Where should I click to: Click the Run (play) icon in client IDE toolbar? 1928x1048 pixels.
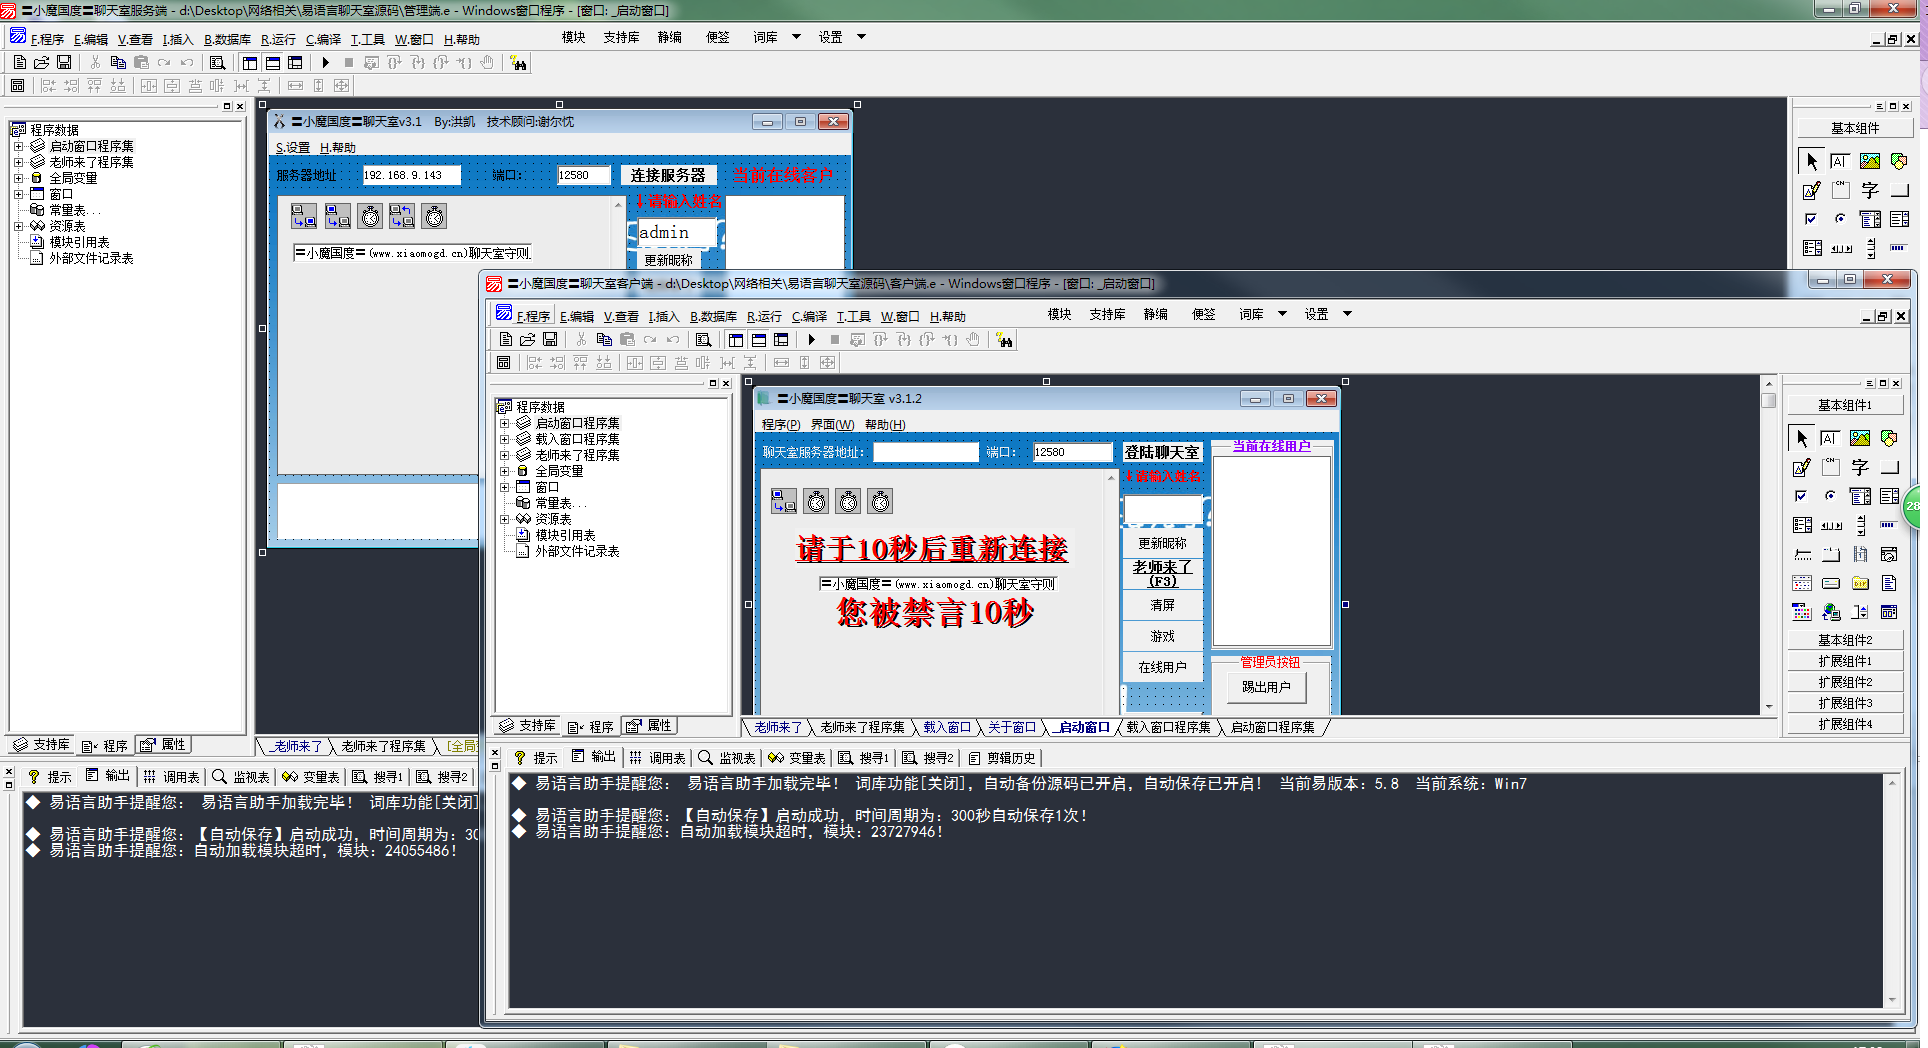point(812,340)
